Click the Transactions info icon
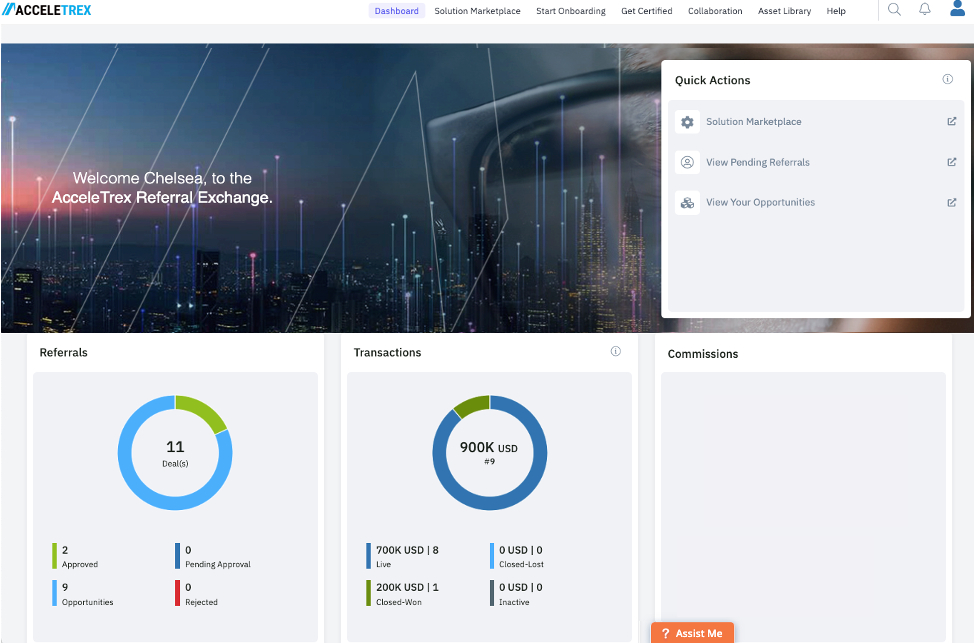 pyautogui.click(x=615, y=352)
